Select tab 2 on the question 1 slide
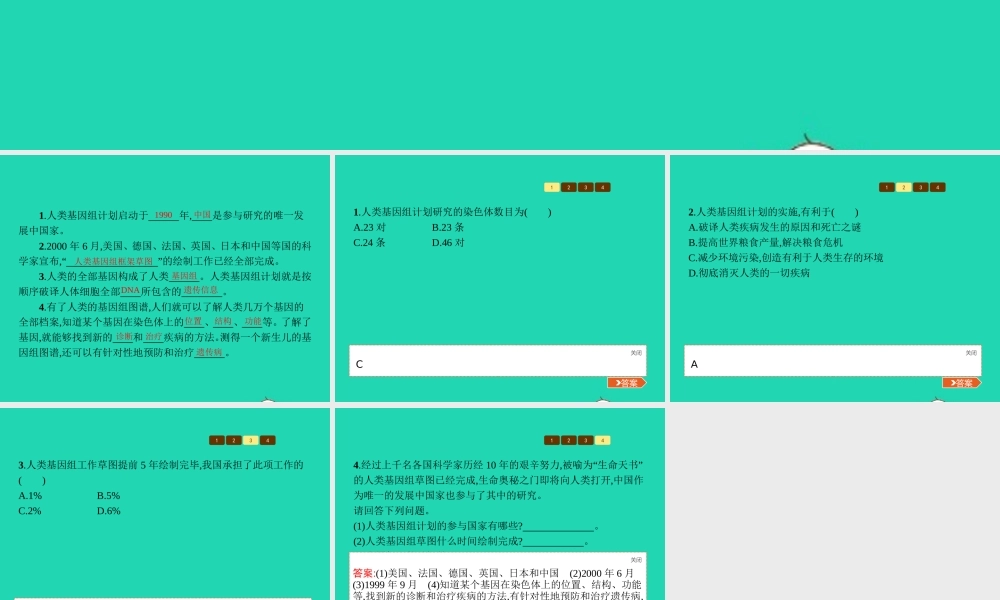The image size is (1000, 600). (568, 187)
